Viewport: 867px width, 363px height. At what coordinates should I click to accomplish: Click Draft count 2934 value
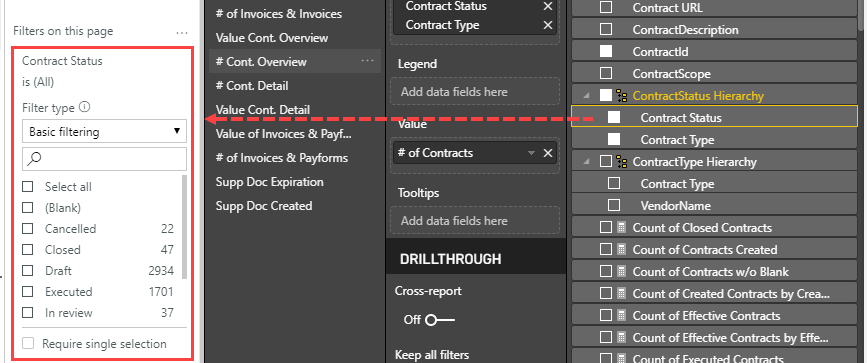point(161,271)
